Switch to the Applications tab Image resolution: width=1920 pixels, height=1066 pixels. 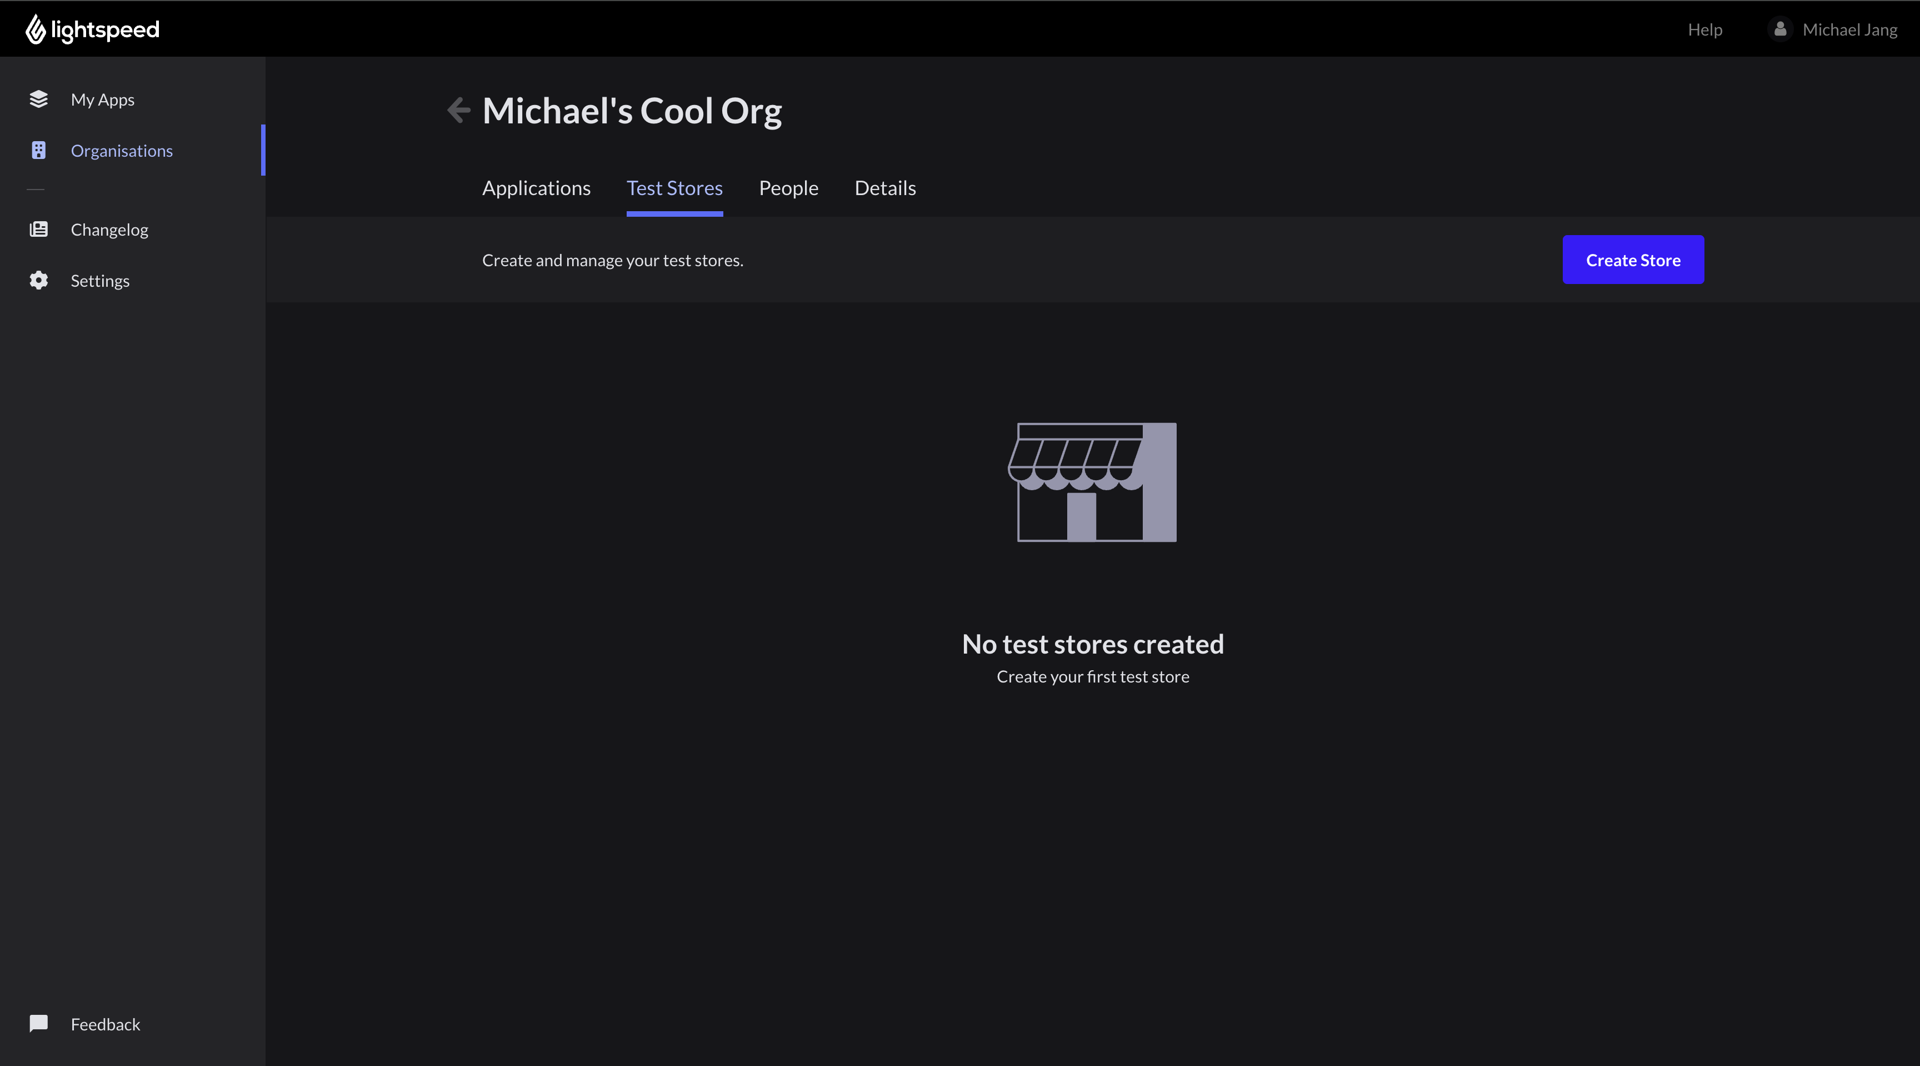(536, 188)
